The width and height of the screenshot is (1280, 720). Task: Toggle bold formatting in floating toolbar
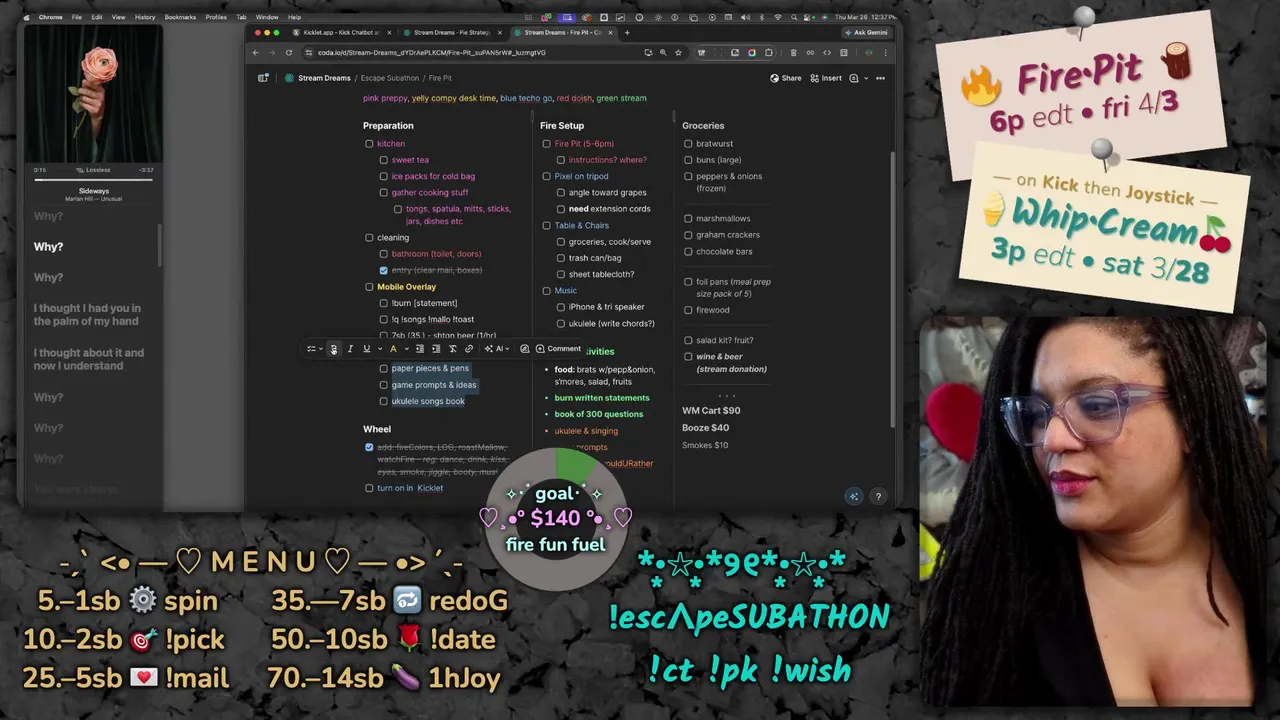pyautogui.click(x=334, y=349)
